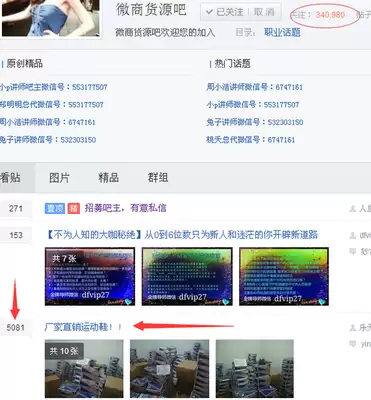The height and width of the screenshot is (400, 371).
Task: Open the 职业话题 directory link
Action: 282,32
